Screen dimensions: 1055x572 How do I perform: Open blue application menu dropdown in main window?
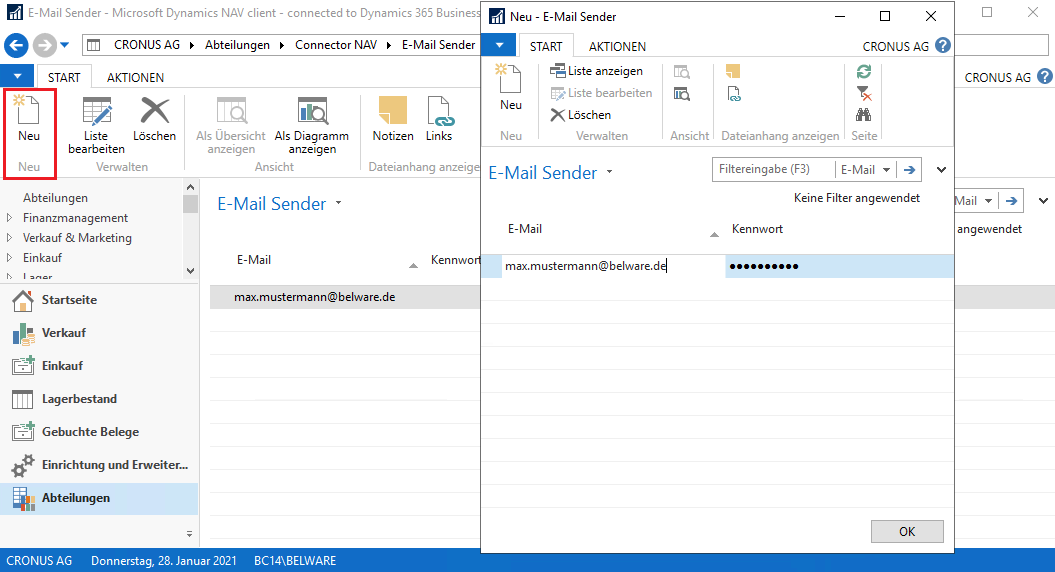click(17, 77)
